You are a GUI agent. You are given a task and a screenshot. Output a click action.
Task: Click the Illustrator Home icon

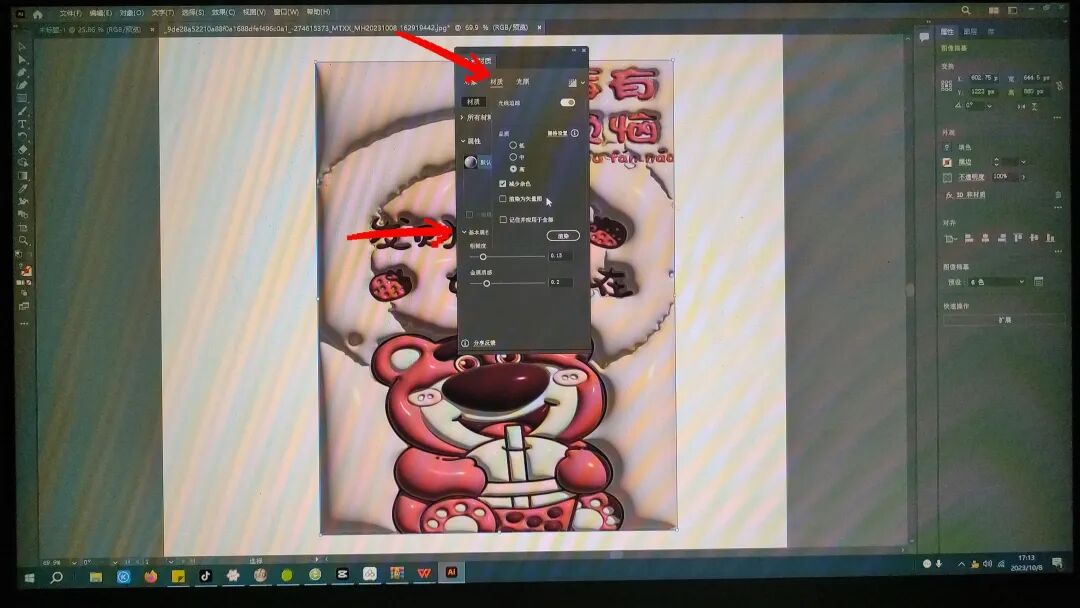pyautogui.click(x=37, y=14)
